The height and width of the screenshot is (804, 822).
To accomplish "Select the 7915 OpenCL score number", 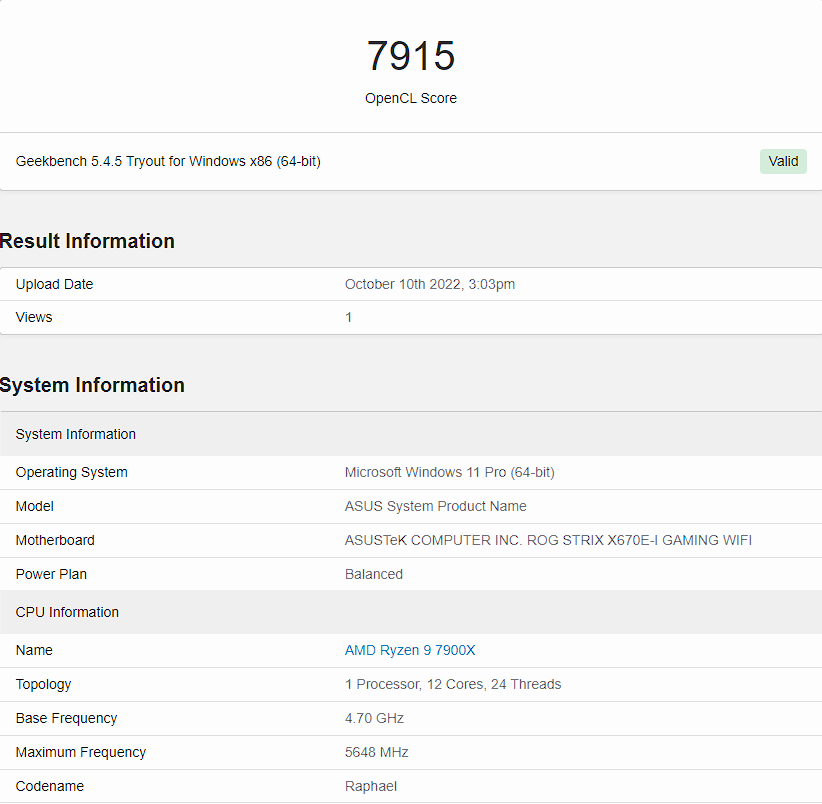I will coord(410,56).
